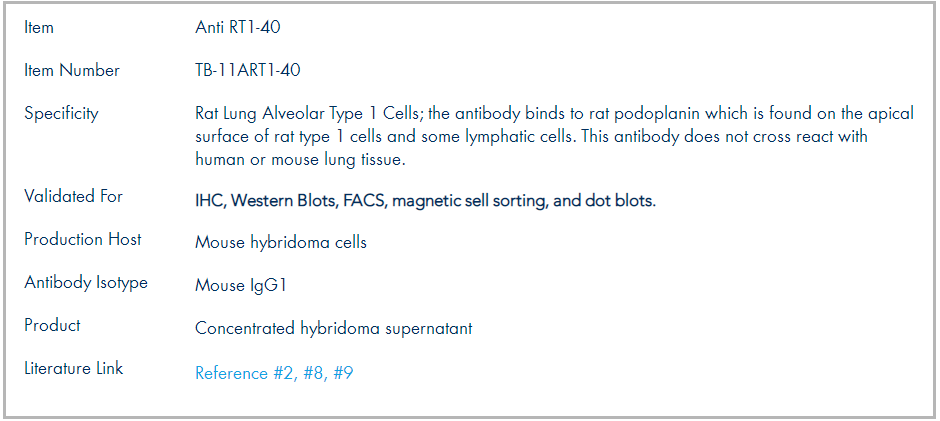Click the Concentrated hybridoma supernatant text
The height and width of the screenshot is (421, 940).
click(x=333, y=329)
